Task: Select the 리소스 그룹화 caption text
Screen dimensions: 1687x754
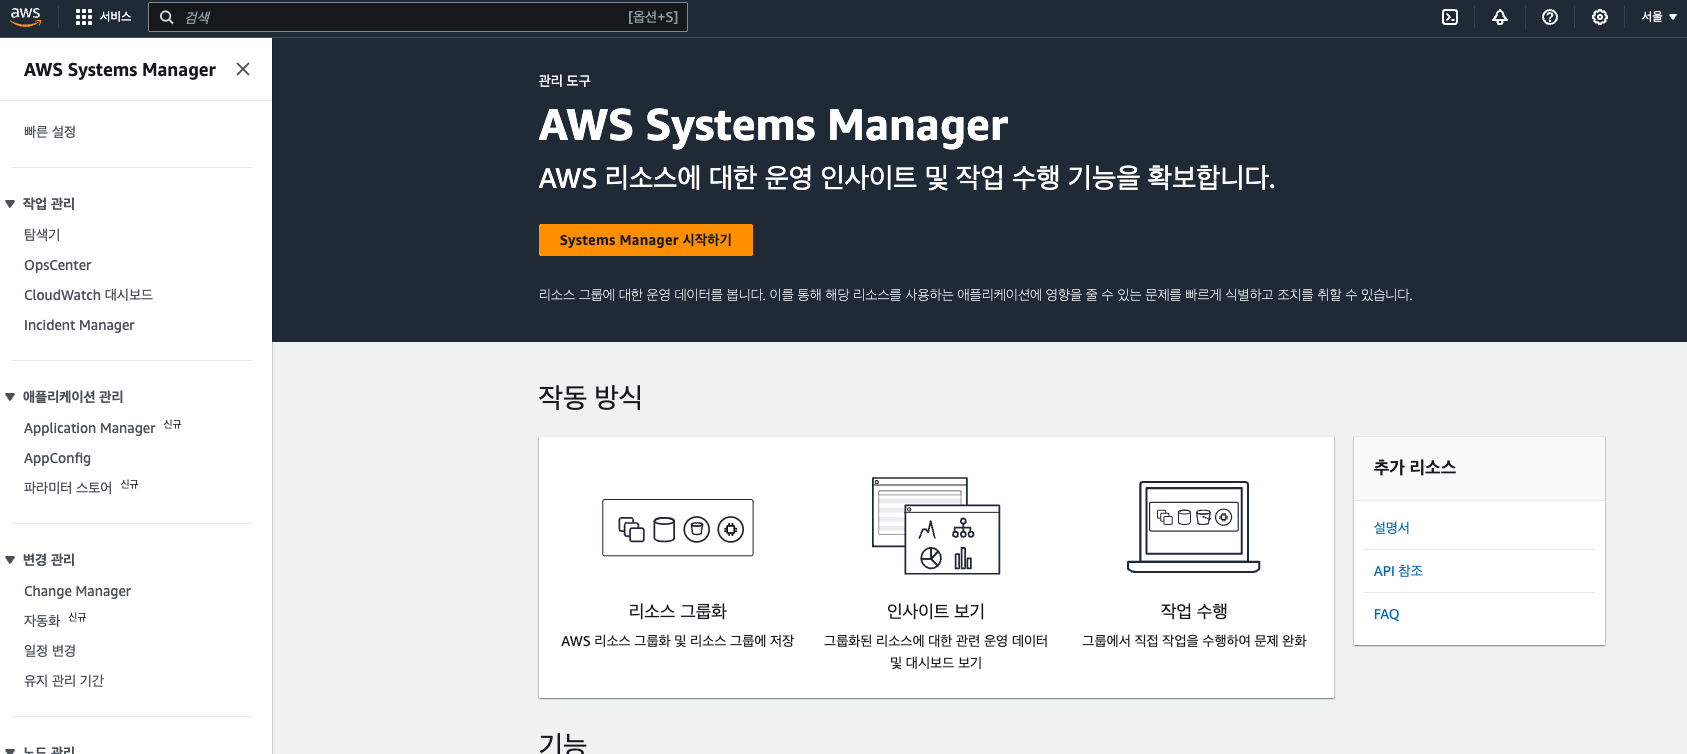Action: click(678, 611)
